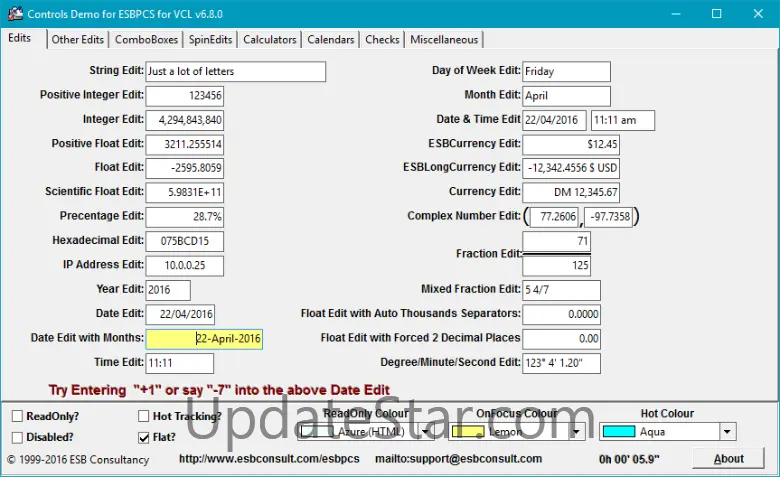
Task: Click the Integer Edit field
Action: coord(185,120)
